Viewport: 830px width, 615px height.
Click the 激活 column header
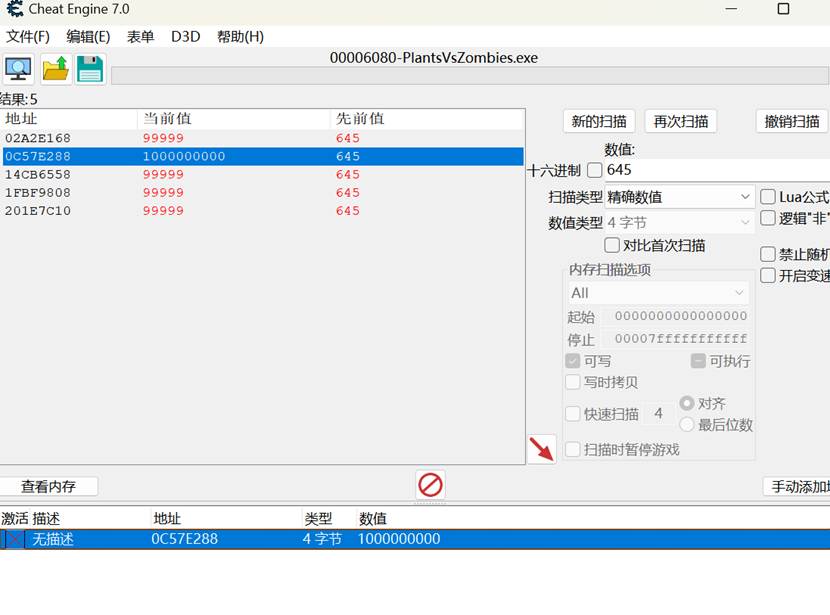pos(14,519)
